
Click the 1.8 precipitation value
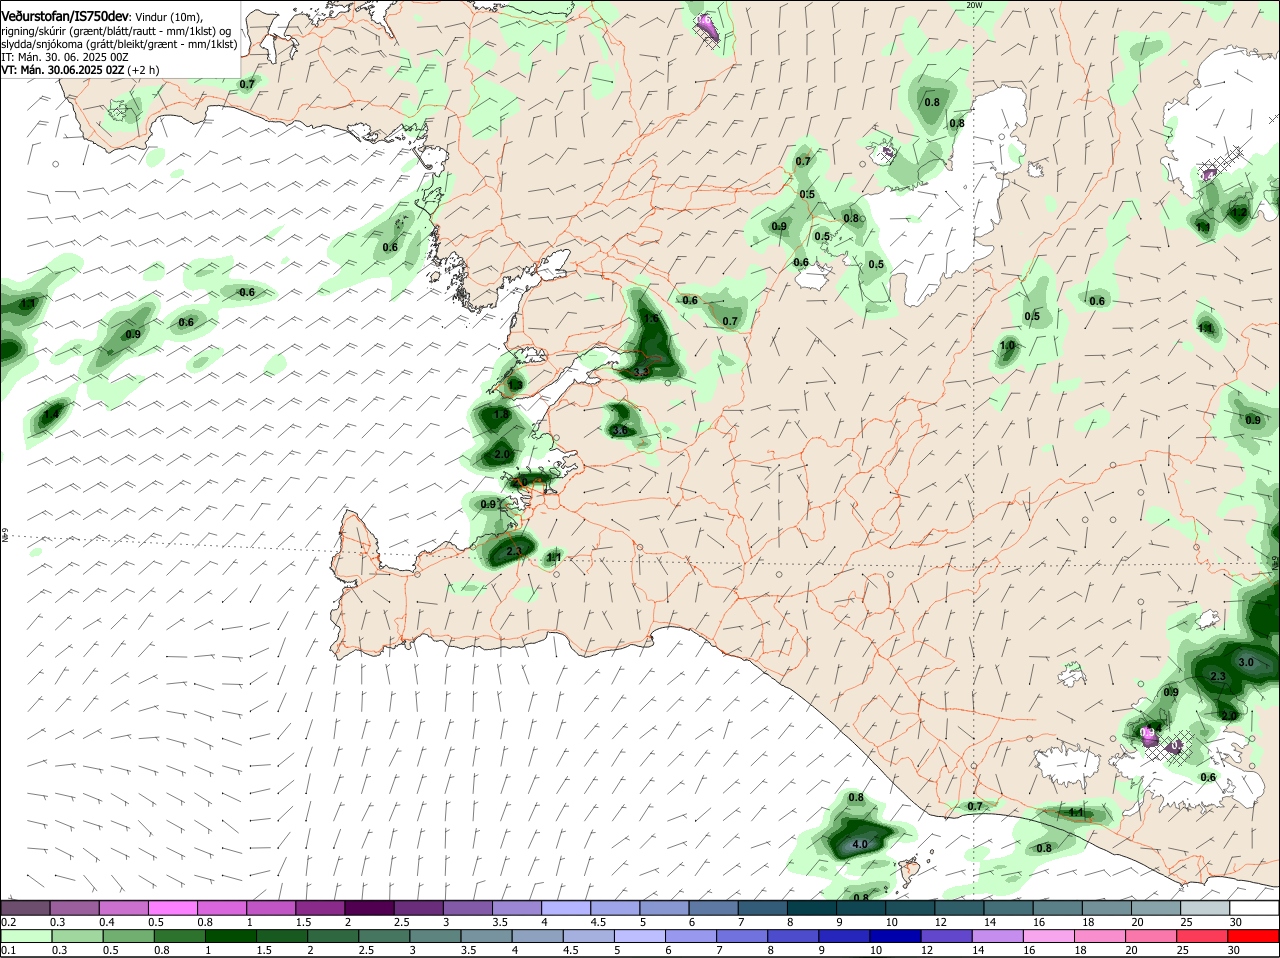501,414
